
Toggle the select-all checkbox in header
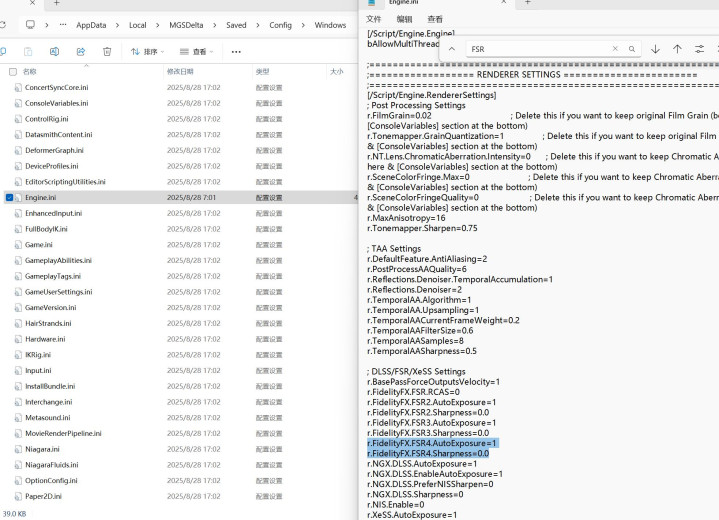[x=12, y=72]
